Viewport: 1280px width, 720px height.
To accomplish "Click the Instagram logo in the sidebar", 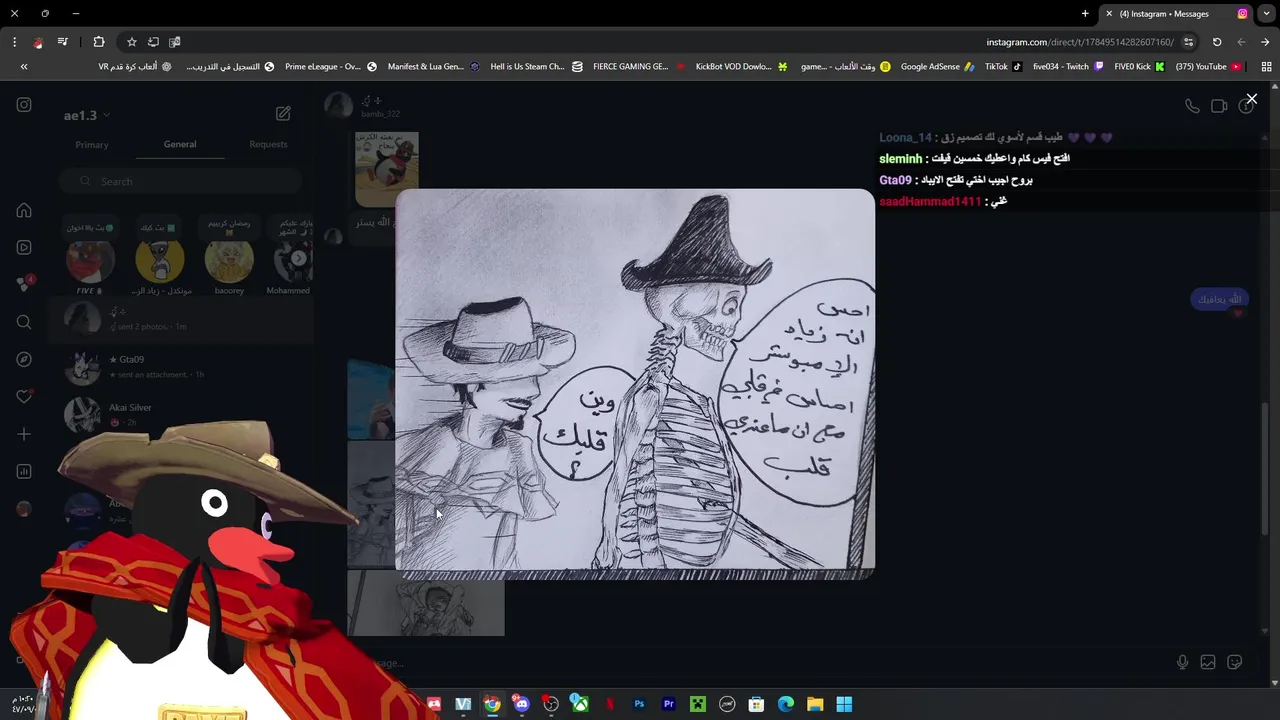I will pos(24,105).
